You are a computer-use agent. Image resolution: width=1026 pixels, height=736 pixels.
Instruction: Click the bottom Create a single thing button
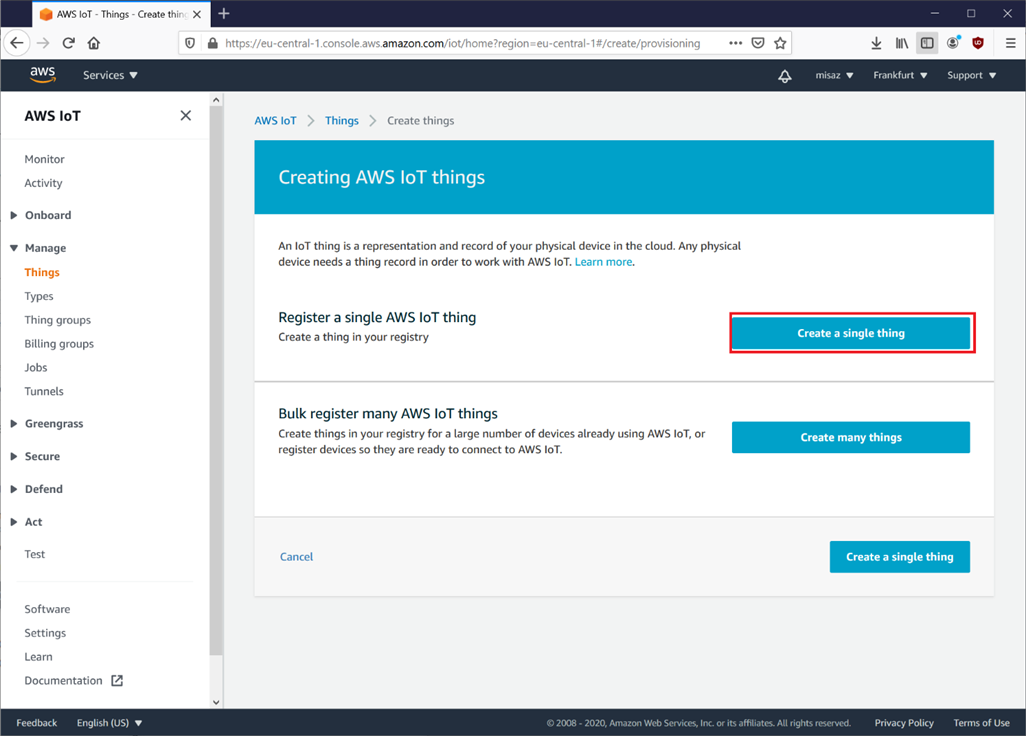coord(900,557)
